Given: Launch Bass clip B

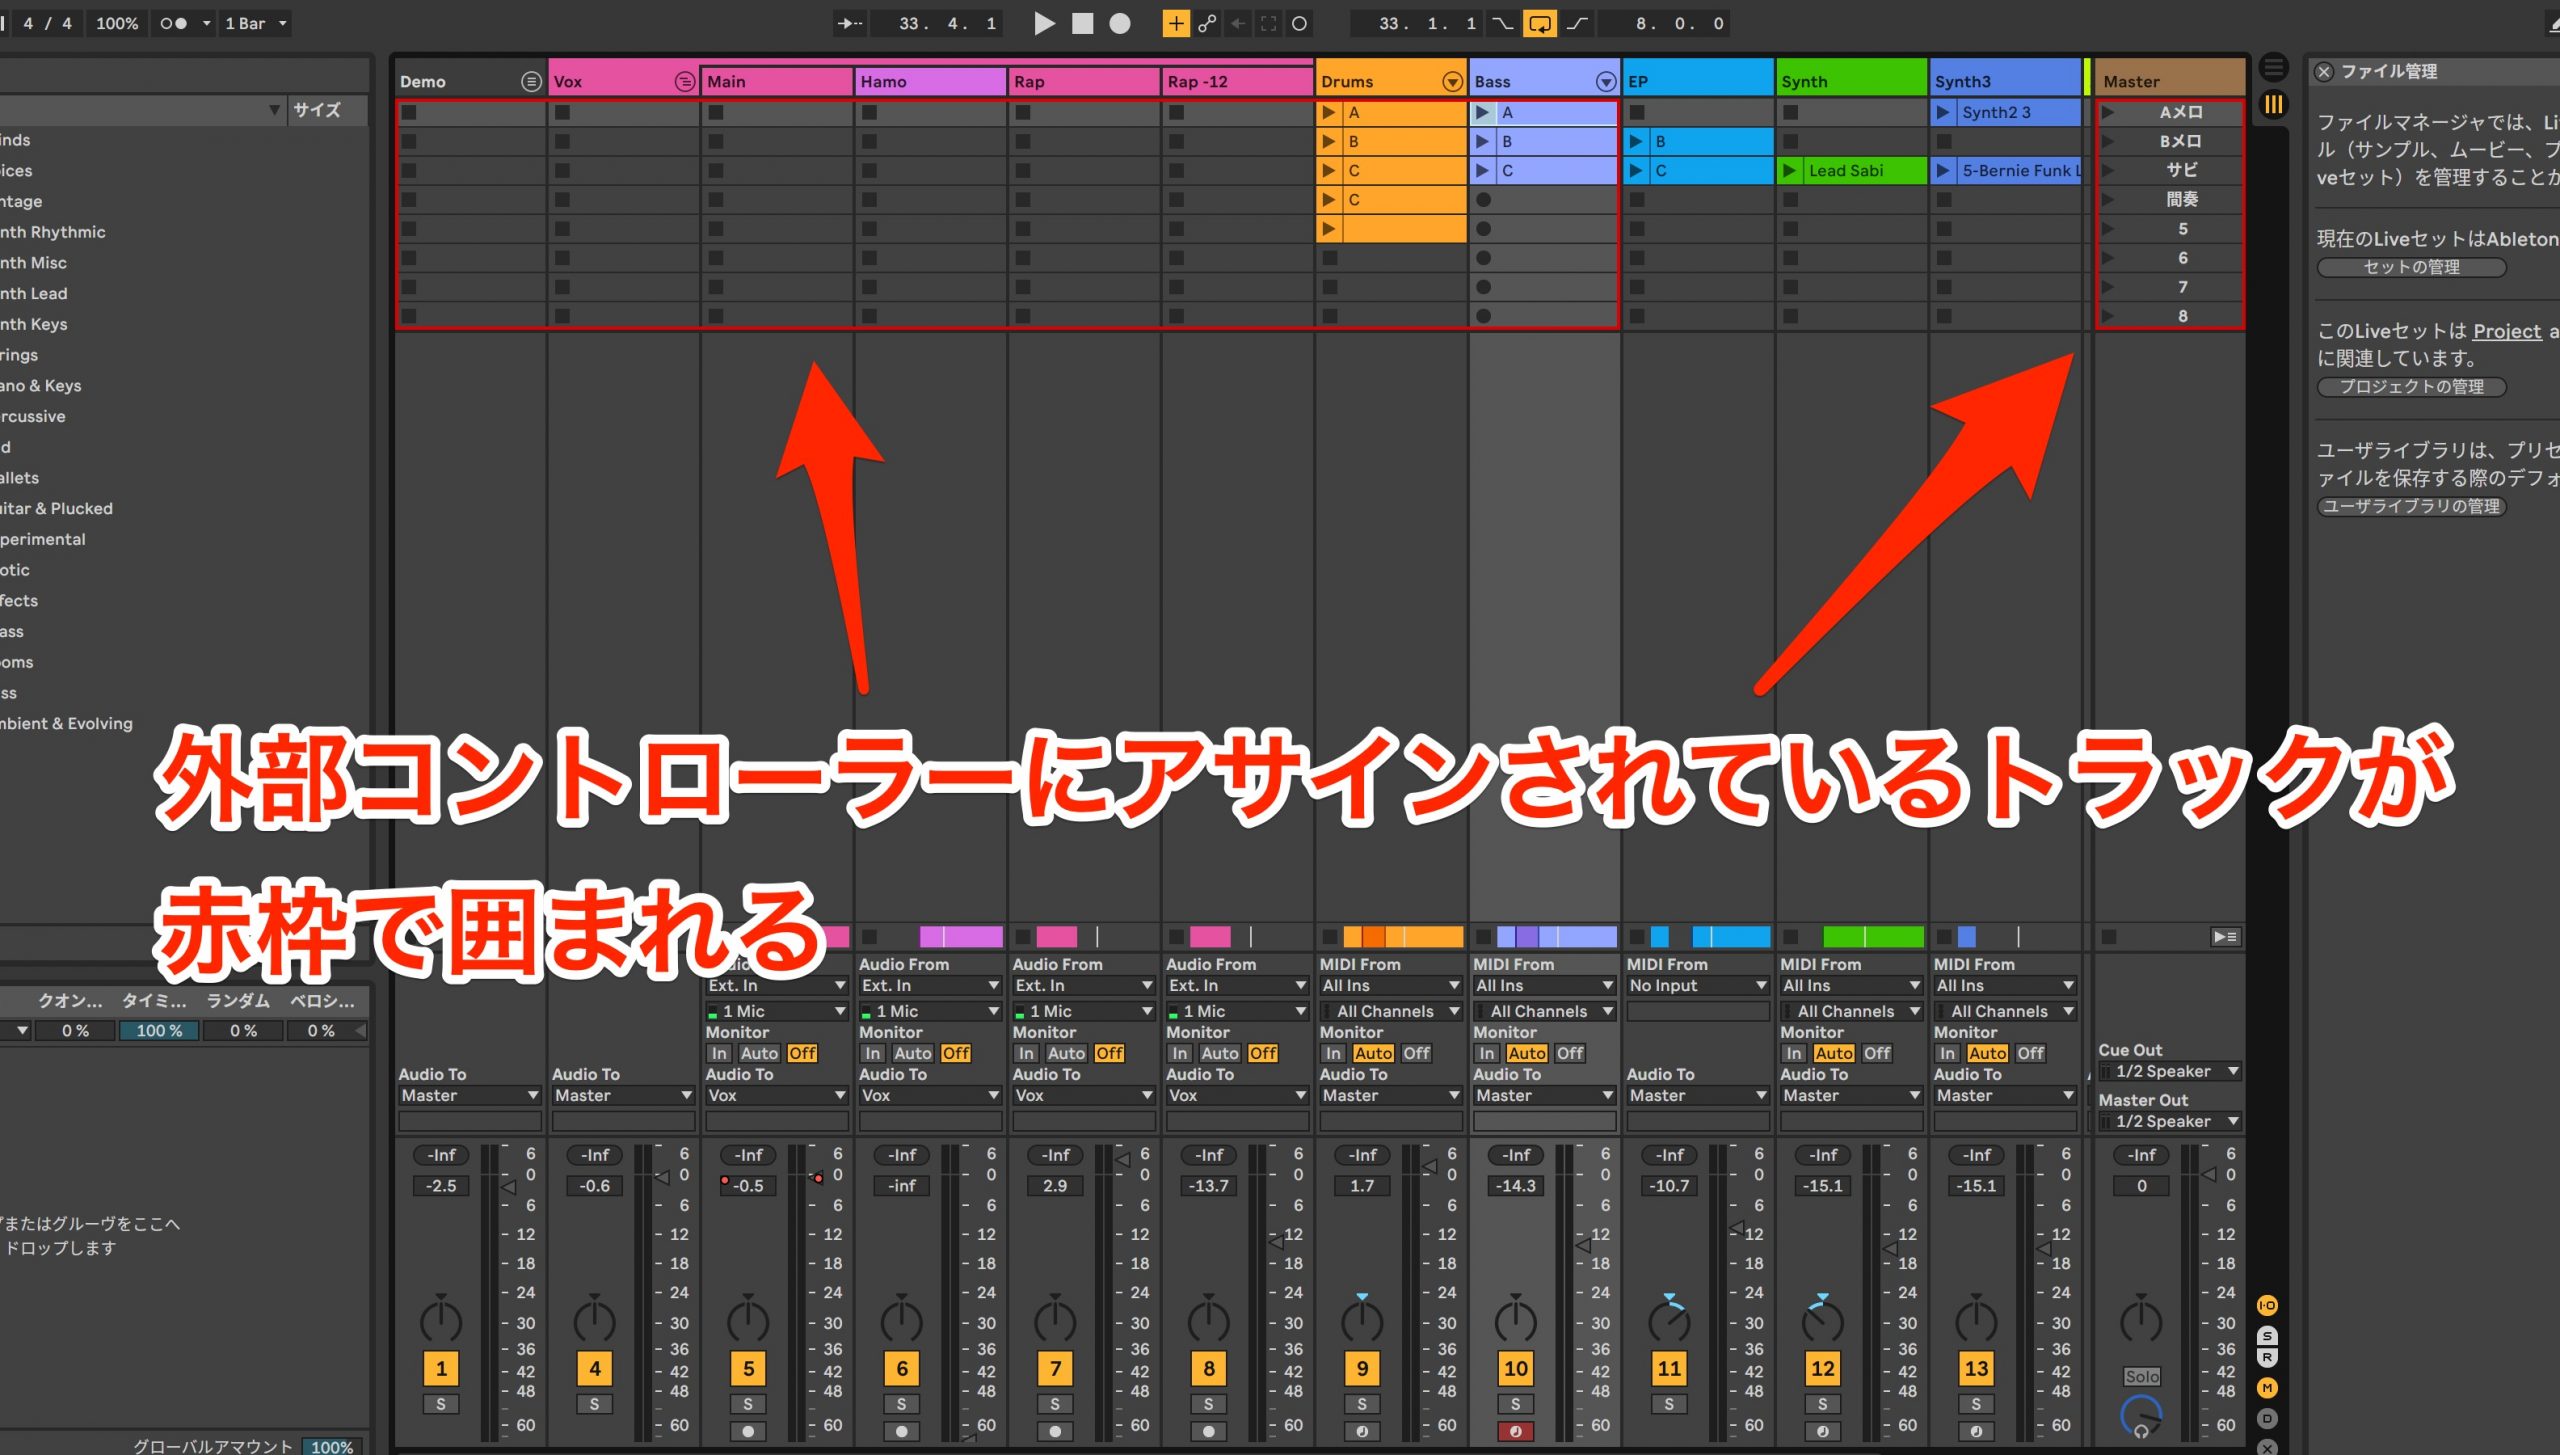Looking at the screenshot, I should click(1483, 141).
